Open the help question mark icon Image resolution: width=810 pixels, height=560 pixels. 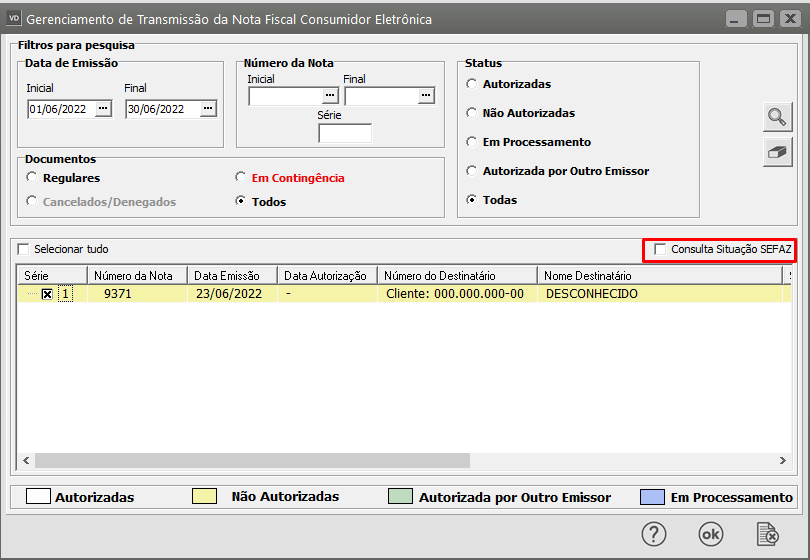click(653, 534)
